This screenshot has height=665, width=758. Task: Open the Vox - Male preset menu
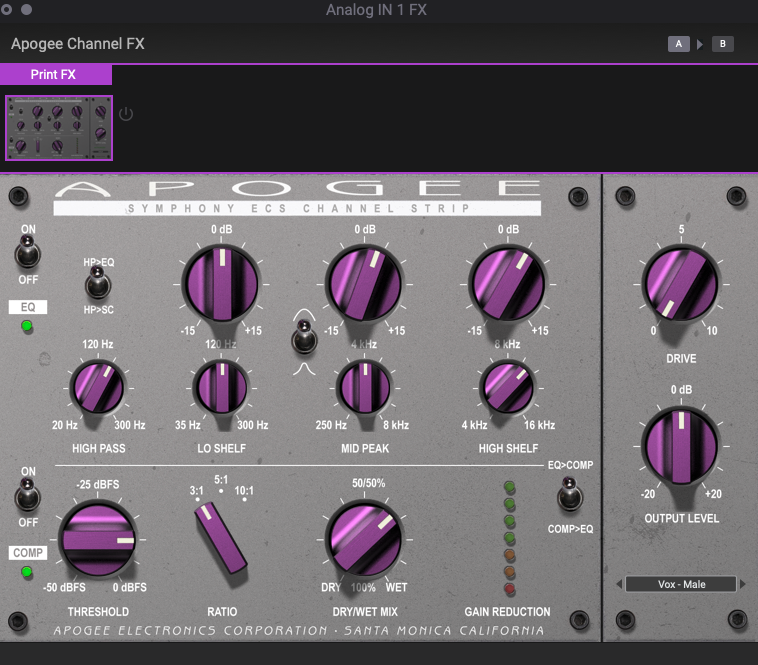[681, 584]
